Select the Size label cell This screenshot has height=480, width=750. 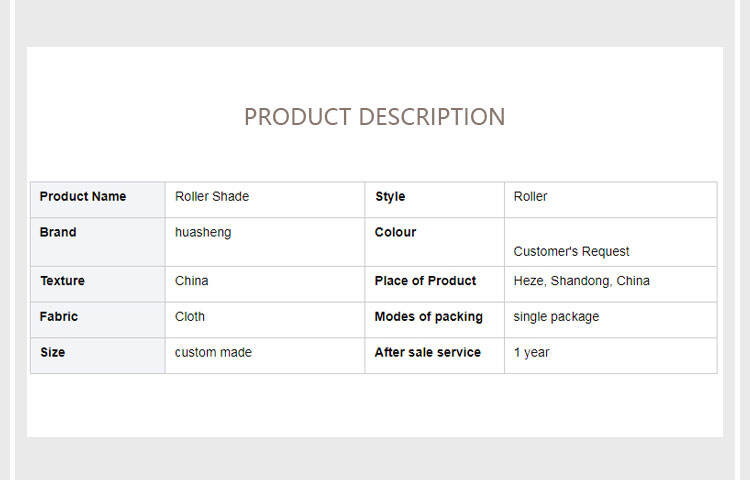[x=52, y=353]
